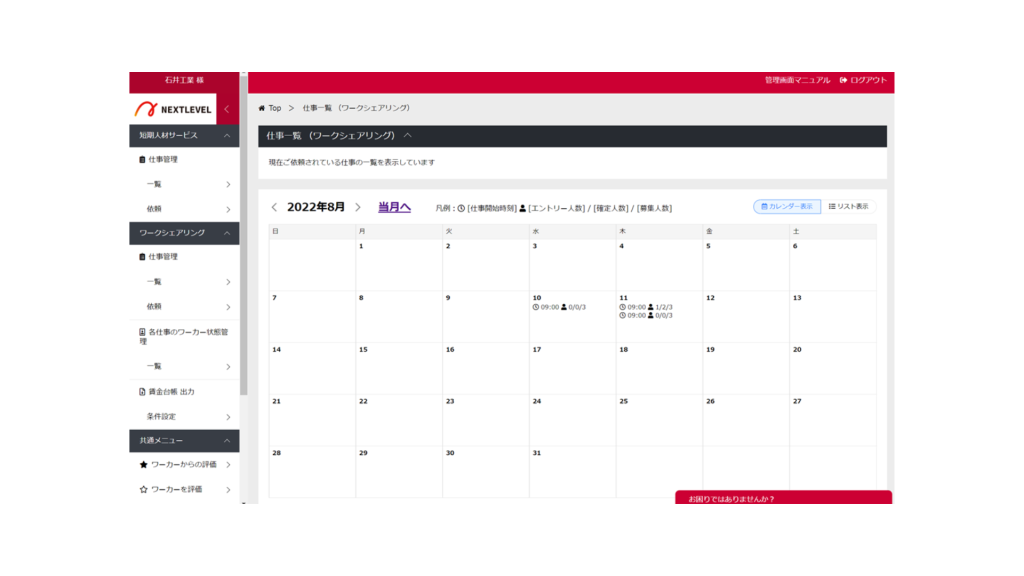Select the August 15 calendar cell

[x=399, y=368]
